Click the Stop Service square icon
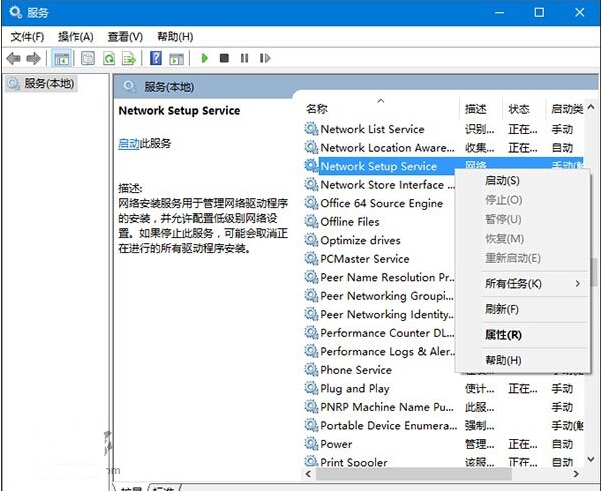Viewport: 602px width, 491px height. tap(224, 59)
